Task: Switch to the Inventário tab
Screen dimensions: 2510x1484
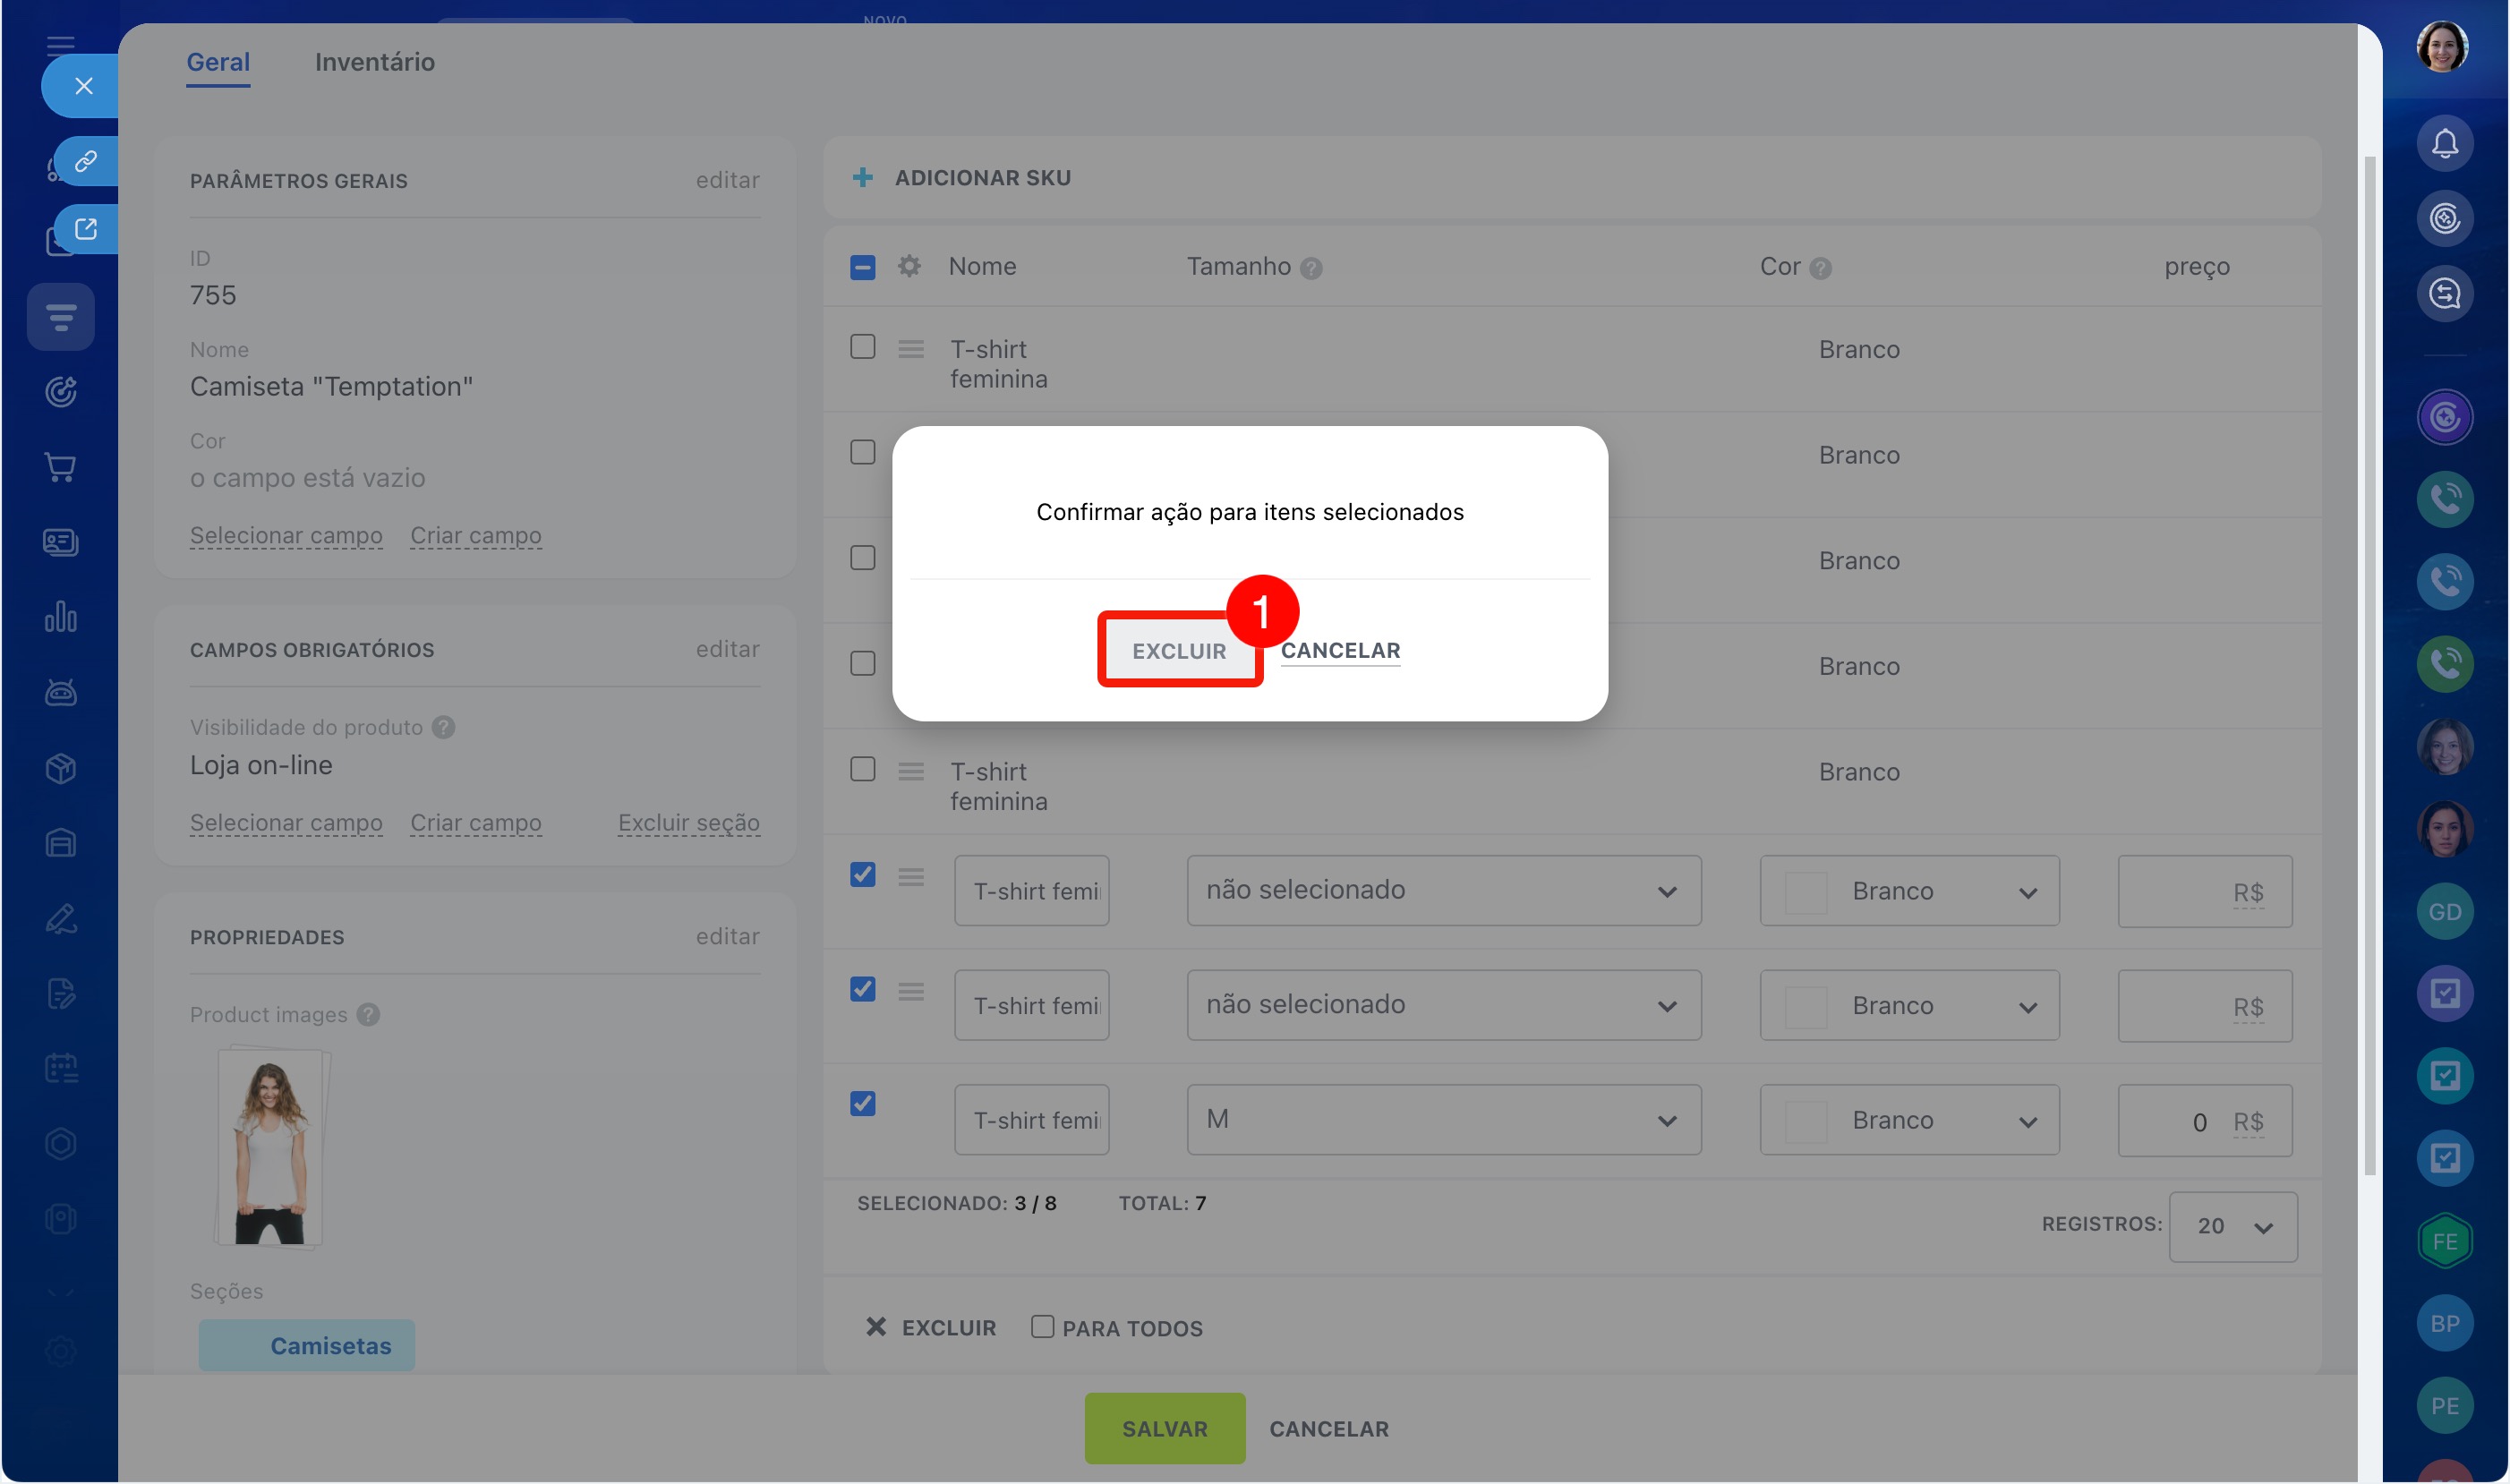Action: [374, 62]
